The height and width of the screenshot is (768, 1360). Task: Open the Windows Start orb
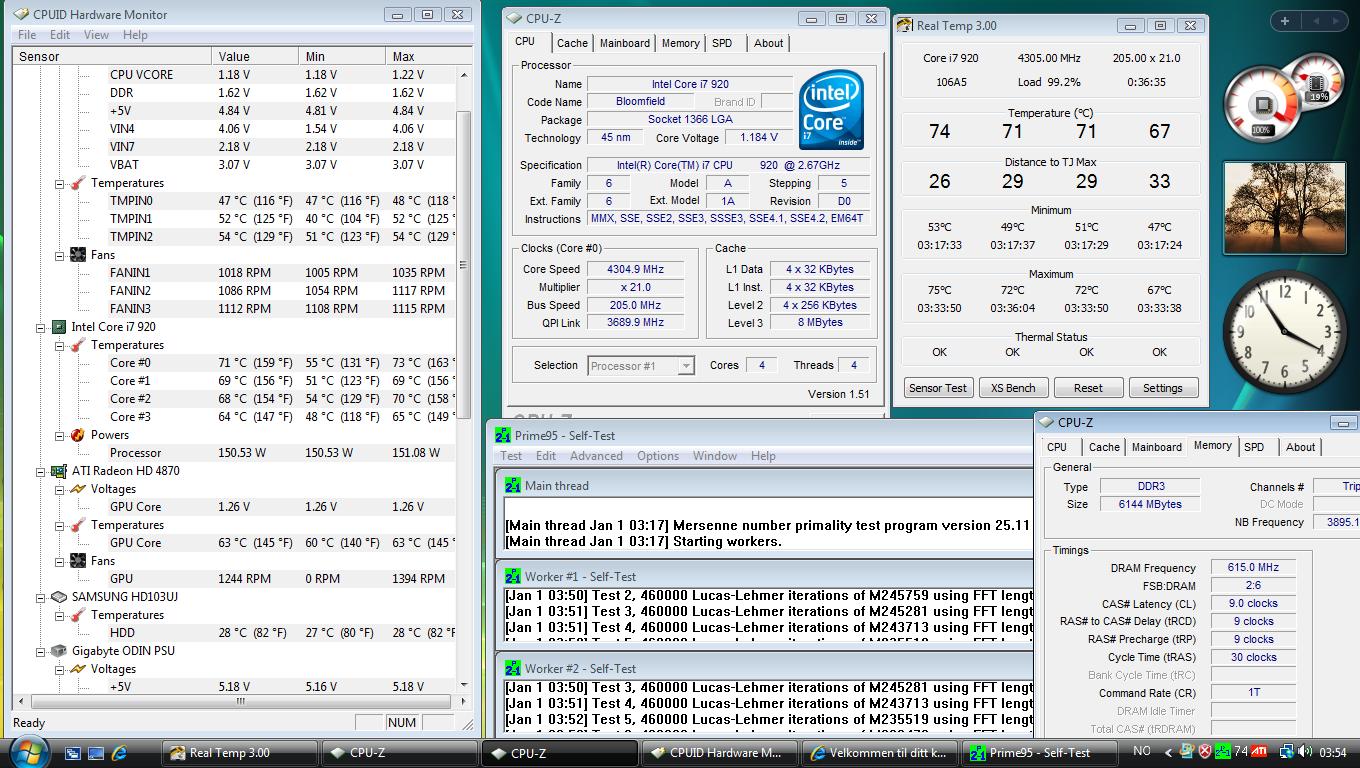27,752
